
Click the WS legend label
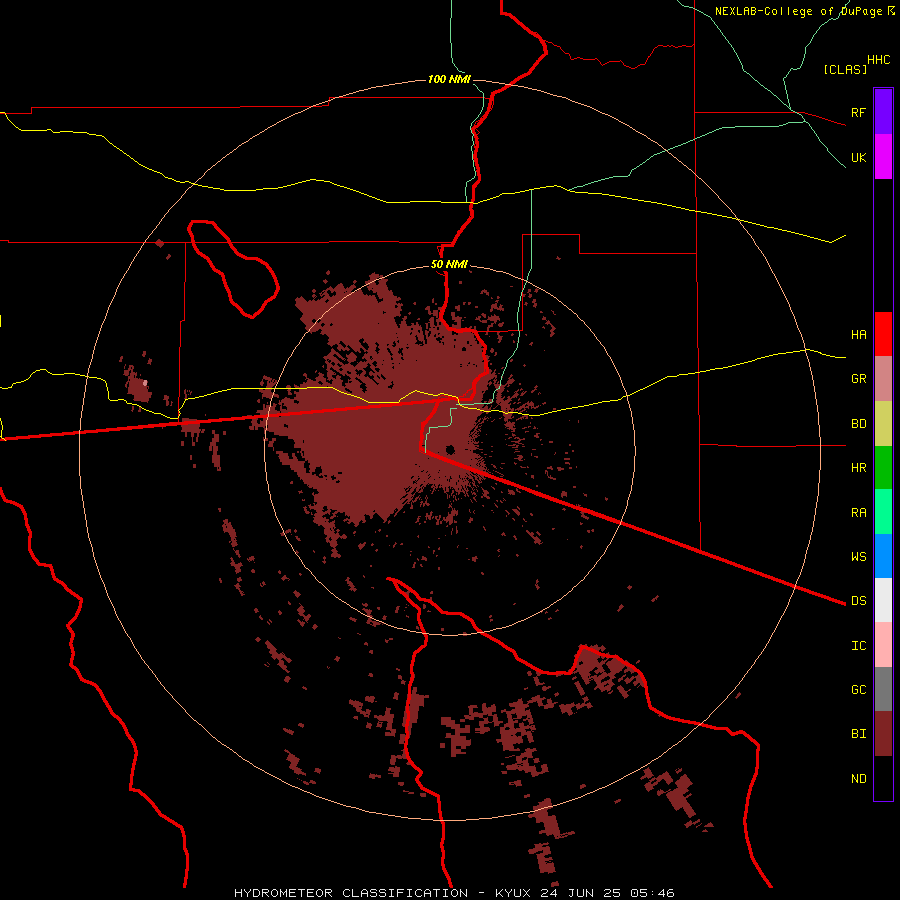[859, 556]
